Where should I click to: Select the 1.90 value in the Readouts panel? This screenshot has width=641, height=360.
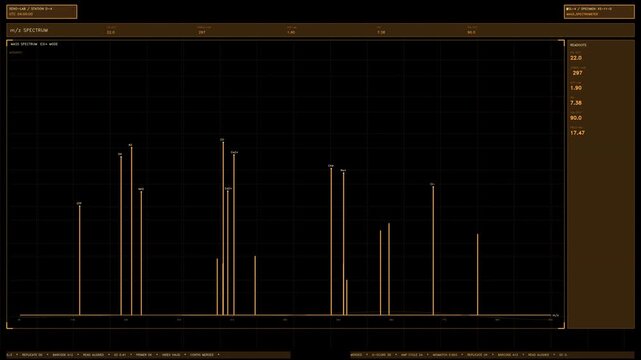(x=576, y=88)
